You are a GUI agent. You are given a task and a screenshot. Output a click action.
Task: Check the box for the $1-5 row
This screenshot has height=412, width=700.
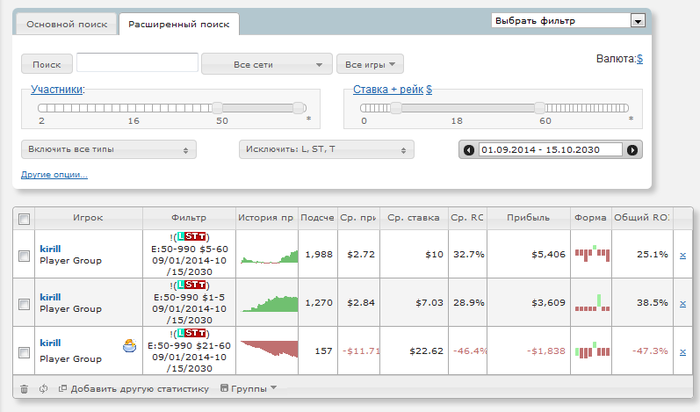[x=24, y=304]
